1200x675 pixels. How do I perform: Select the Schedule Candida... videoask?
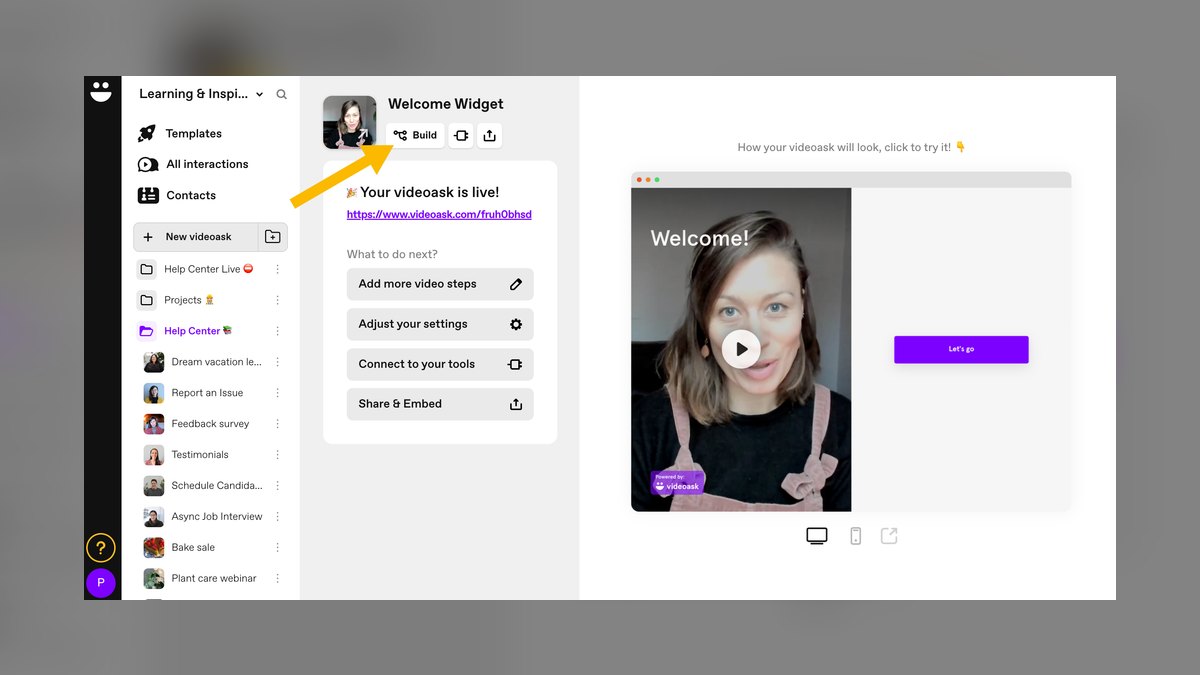click(x=204, y=486)
